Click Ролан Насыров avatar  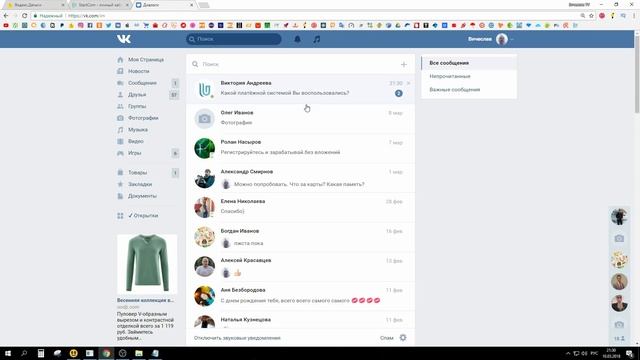tap(204, 148)
